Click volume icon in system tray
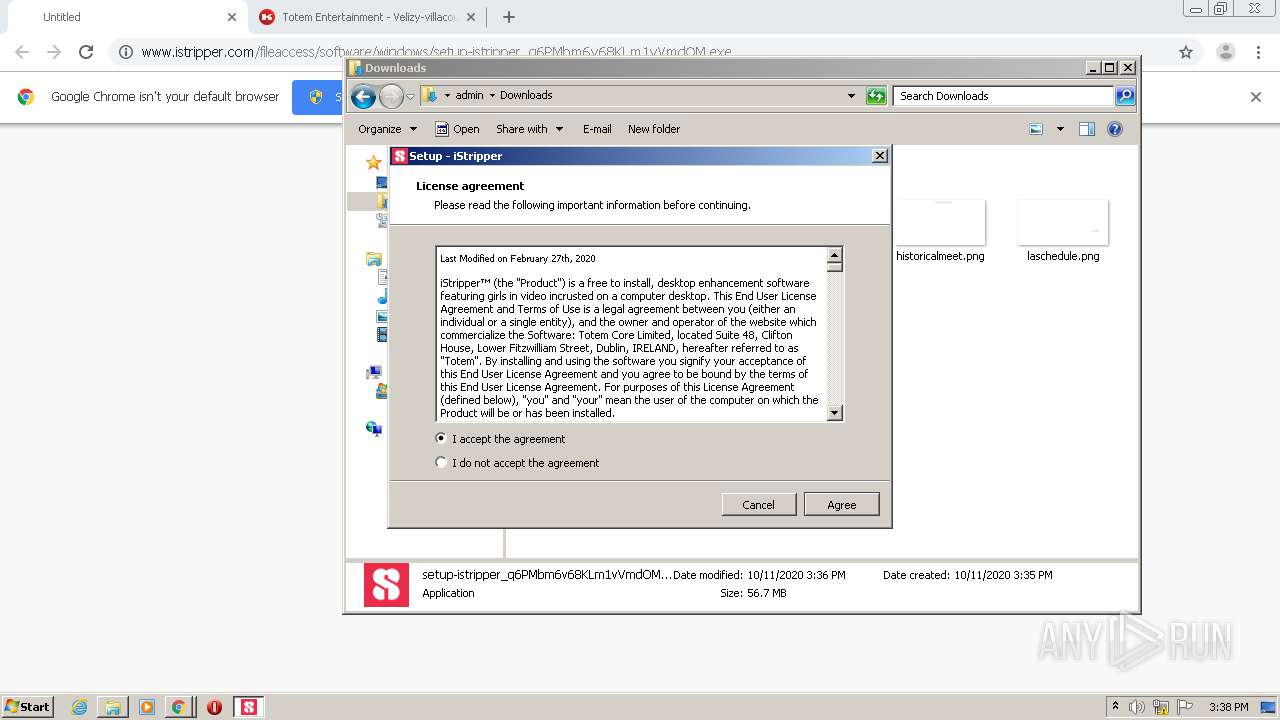The height and width of the screenshot is (720, 1280). [x=1137, y=707]
